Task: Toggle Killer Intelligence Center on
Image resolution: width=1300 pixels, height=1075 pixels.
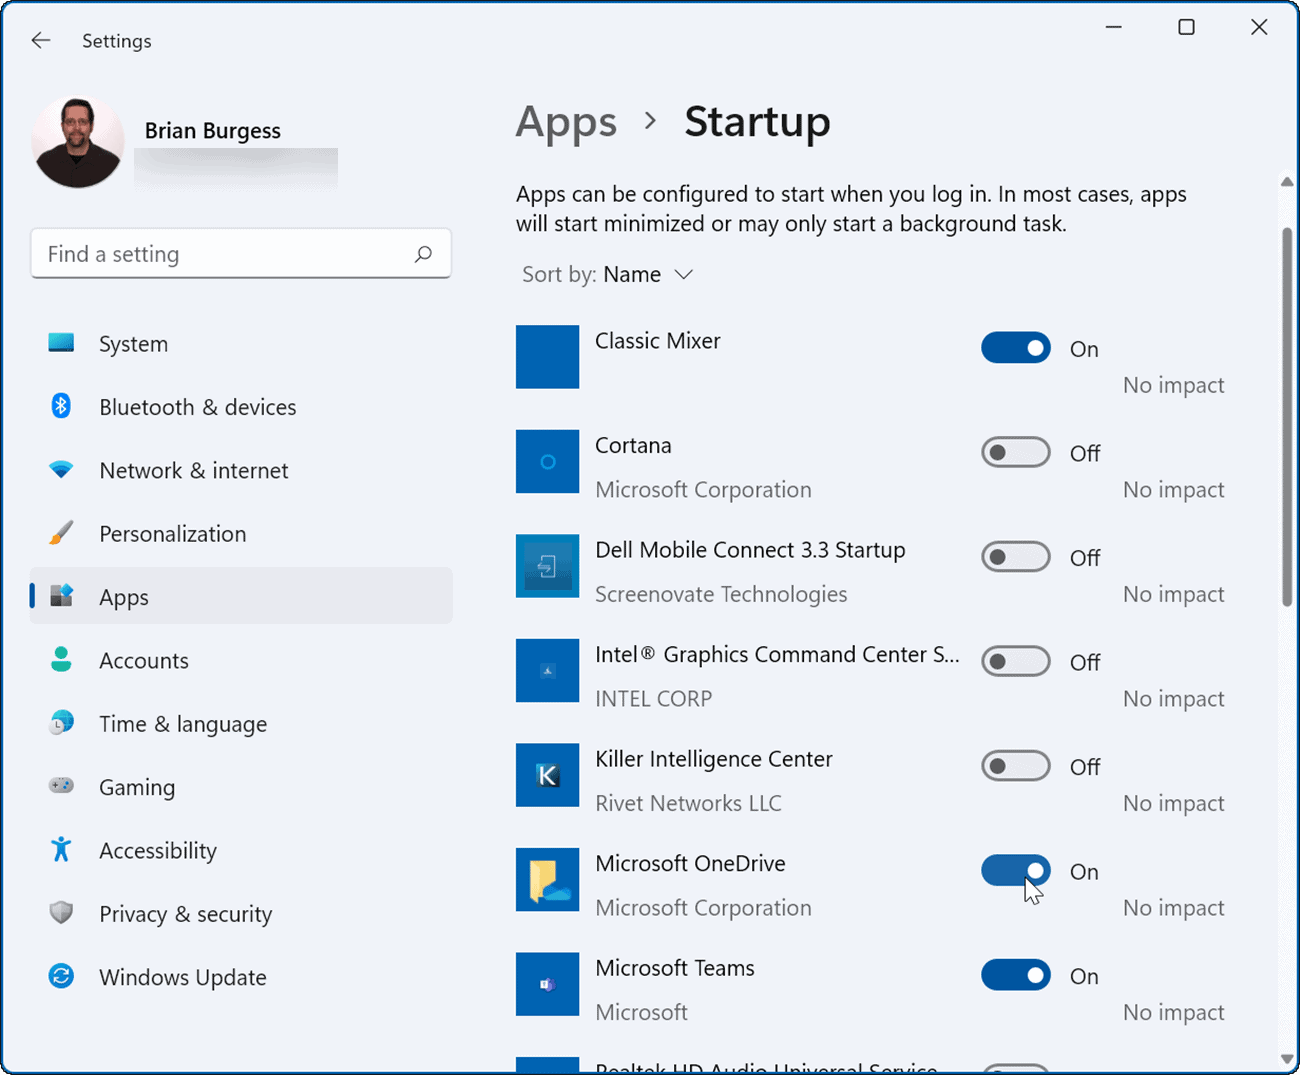Action: pos(1015,766)
